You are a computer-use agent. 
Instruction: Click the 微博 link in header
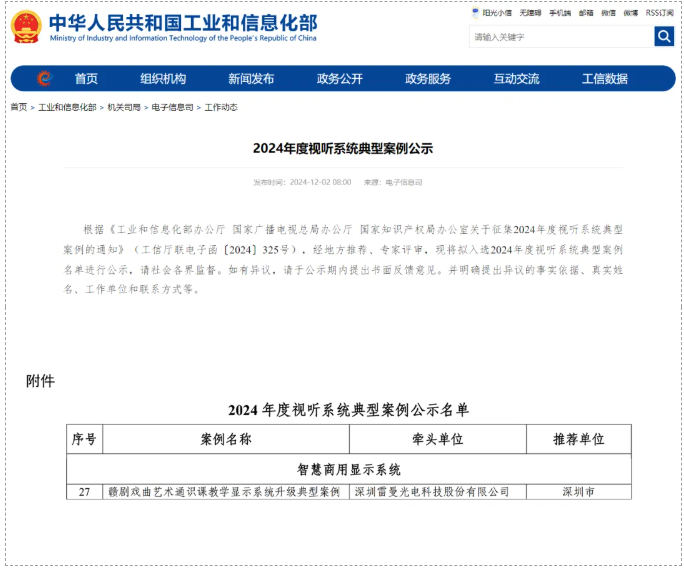tap(630, 13)
